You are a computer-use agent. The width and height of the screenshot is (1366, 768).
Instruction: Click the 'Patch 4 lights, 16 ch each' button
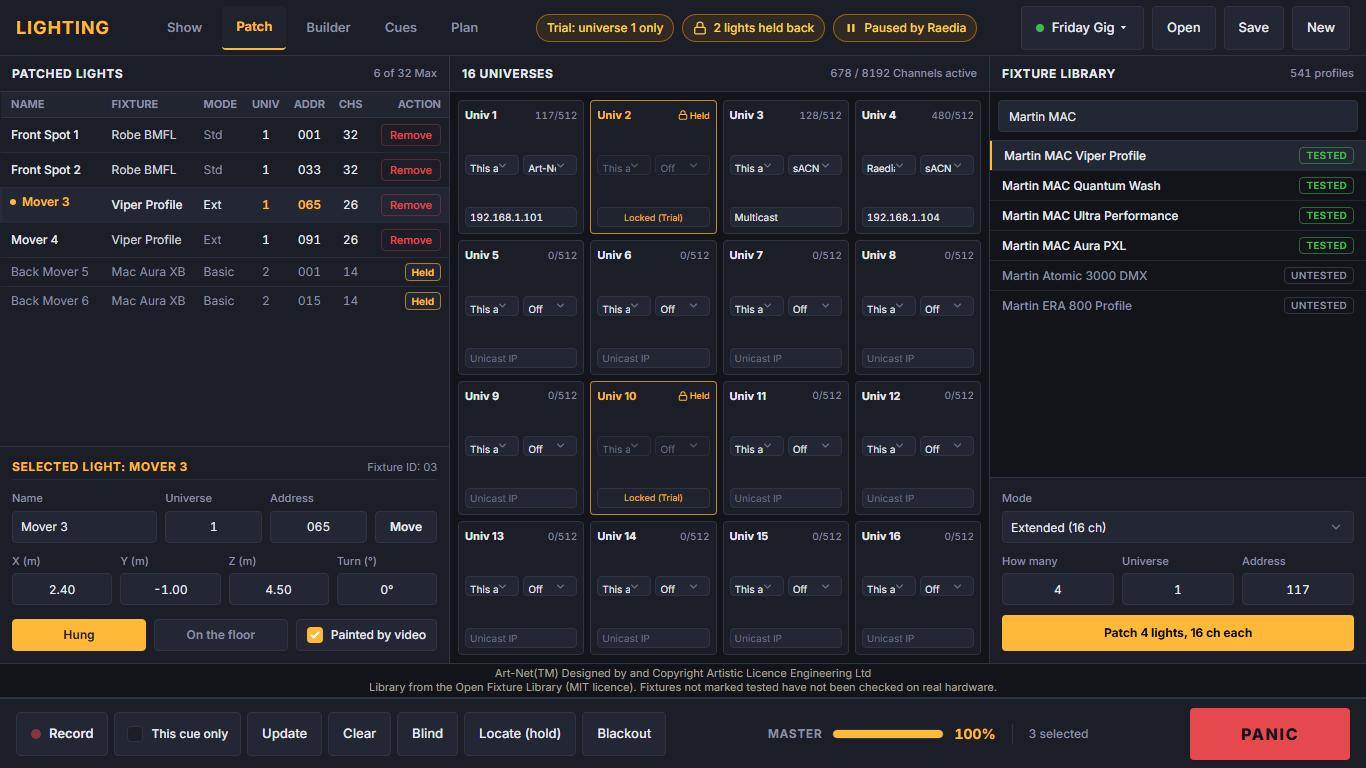(x=1178, y=633)
